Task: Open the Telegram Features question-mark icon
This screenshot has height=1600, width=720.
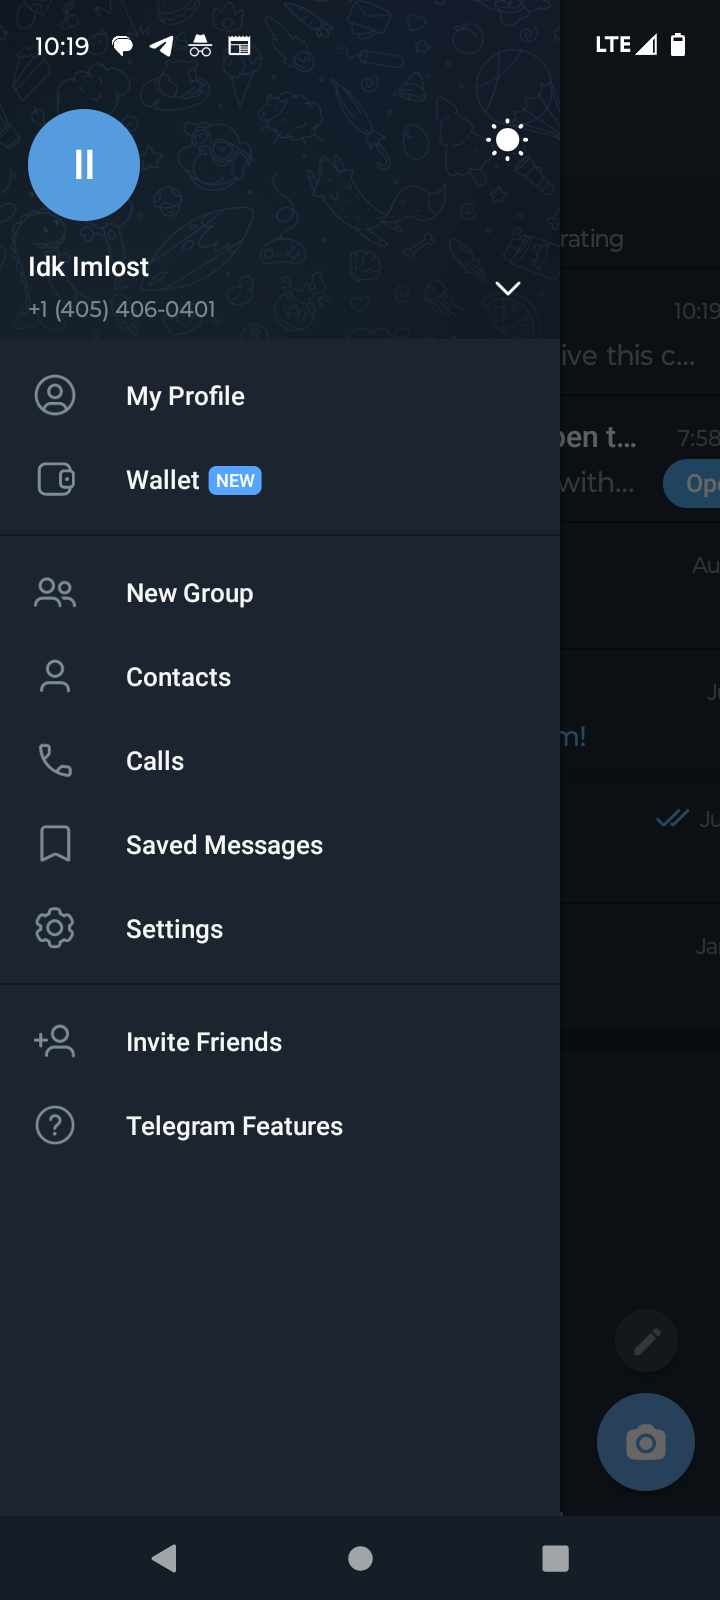Action: 55,1126
